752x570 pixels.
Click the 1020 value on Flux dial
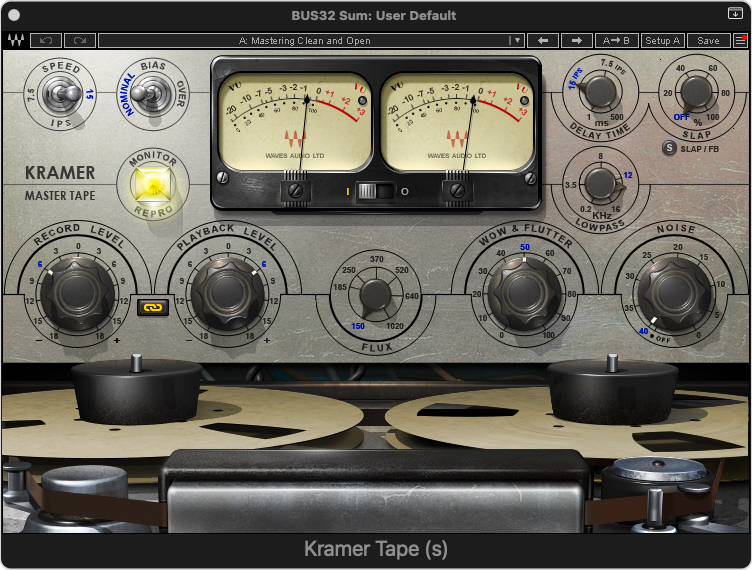click(394, 326)
